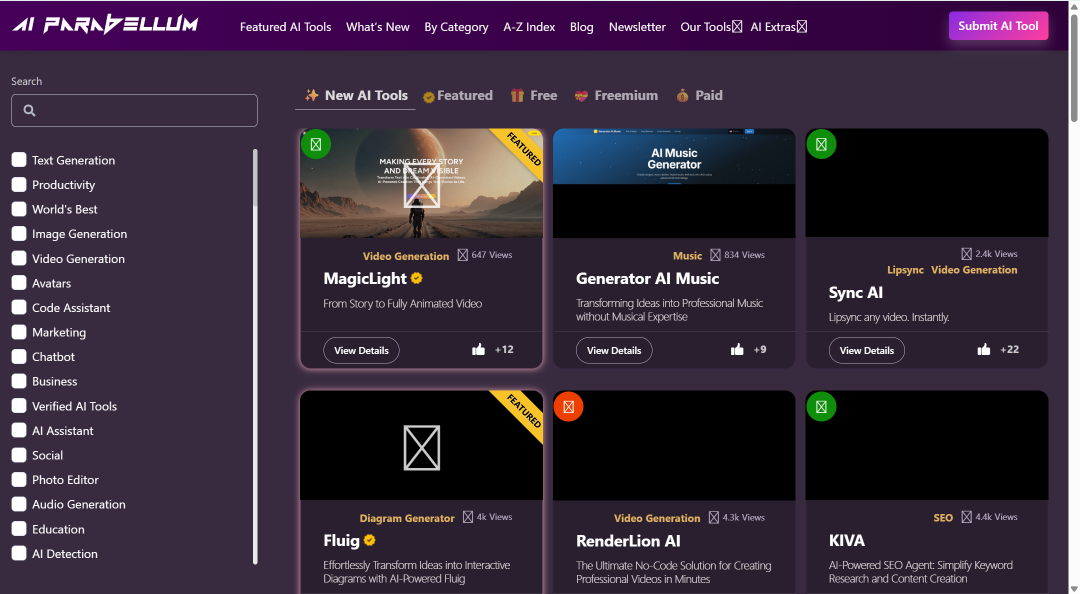
Task: Check the Chatbot filter
Action: (x=19, y=356)
